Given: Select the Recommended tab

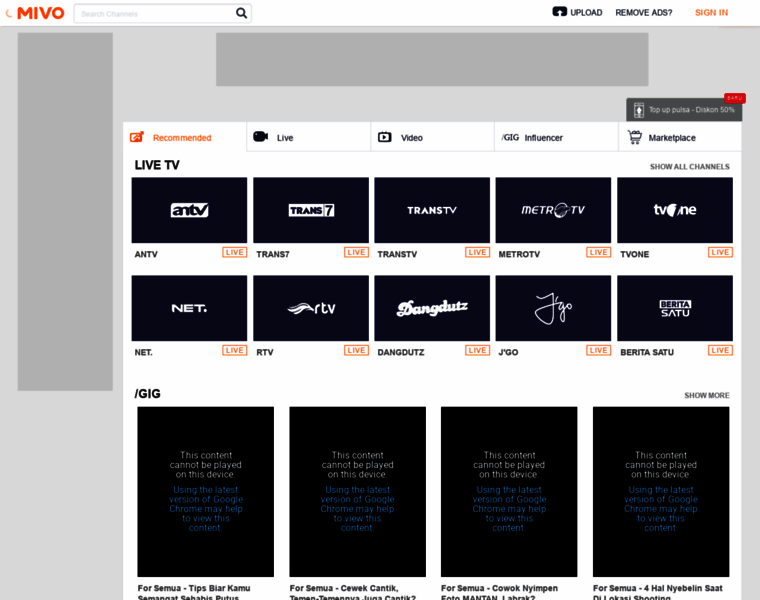Looking at the screenshot, I should pos(185,137).
